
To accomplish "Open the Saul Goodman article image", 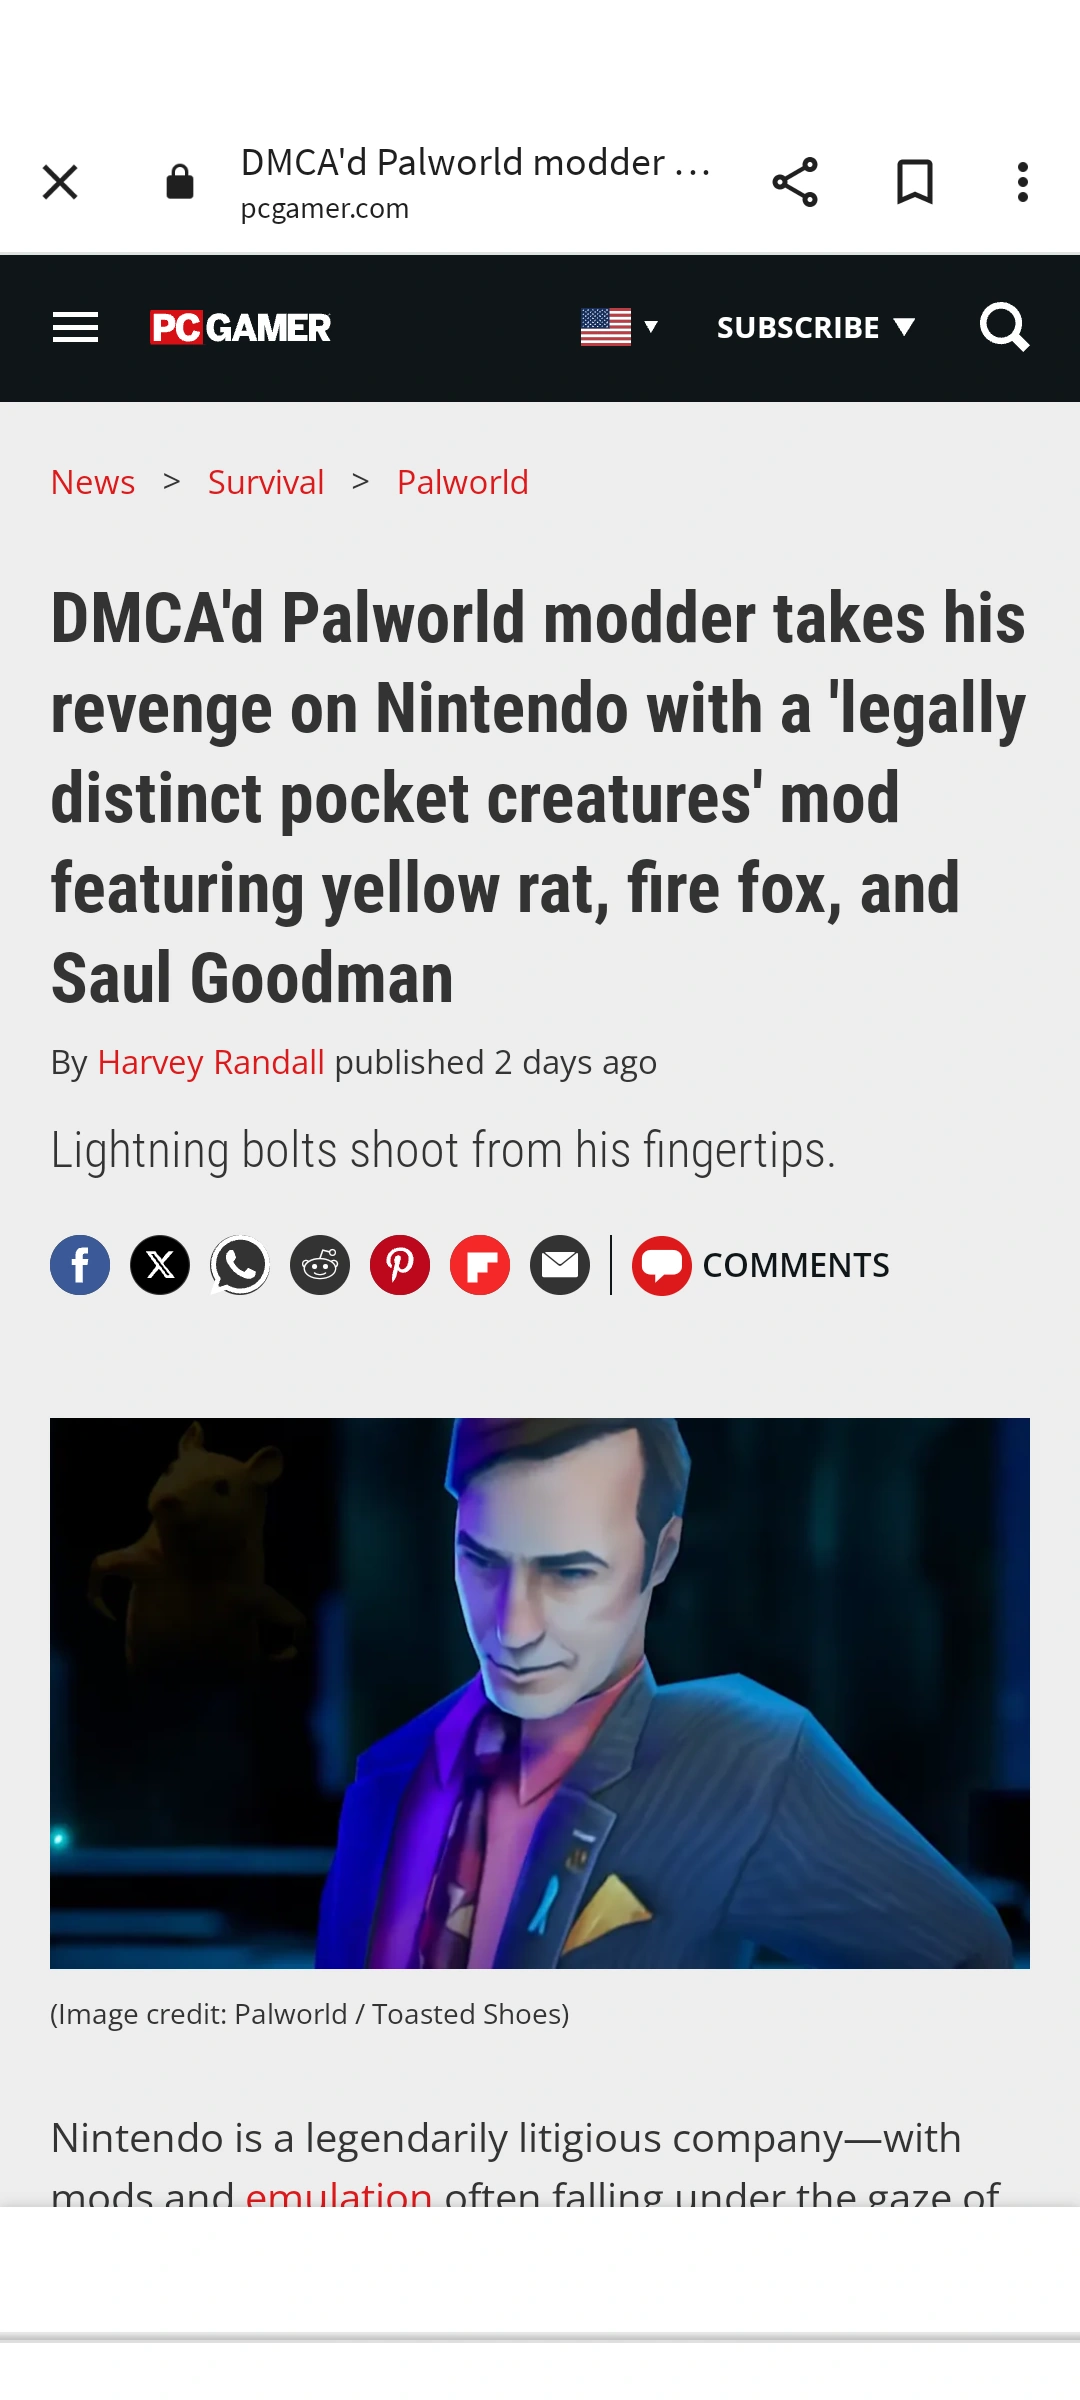I will click(x=540, y=1693).
